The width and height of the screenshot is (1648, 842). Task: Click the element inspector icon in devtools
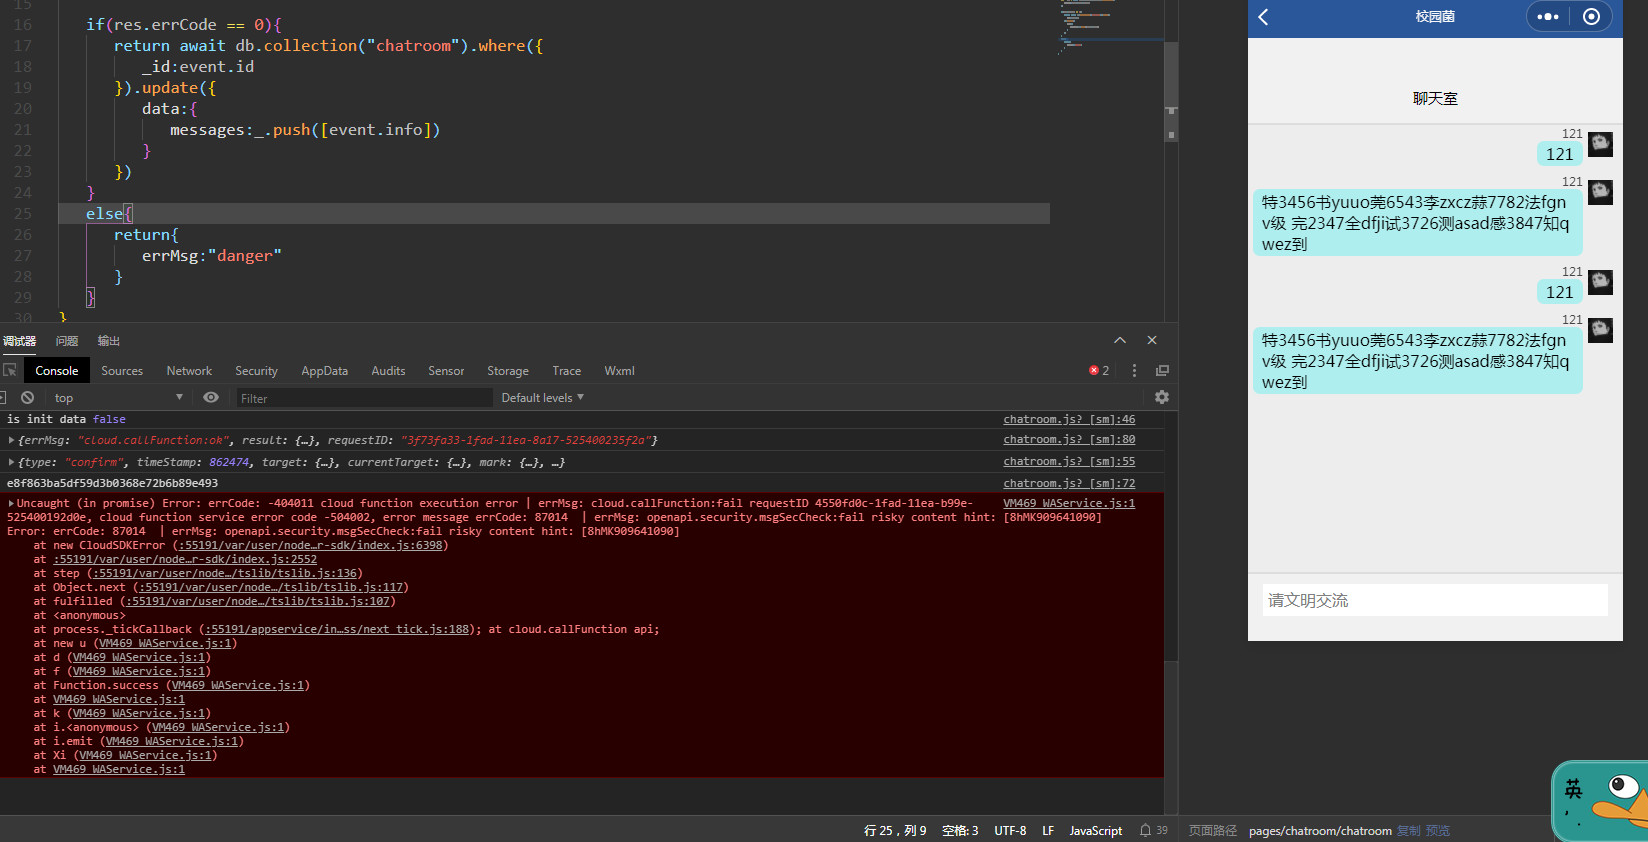point(10,370)
